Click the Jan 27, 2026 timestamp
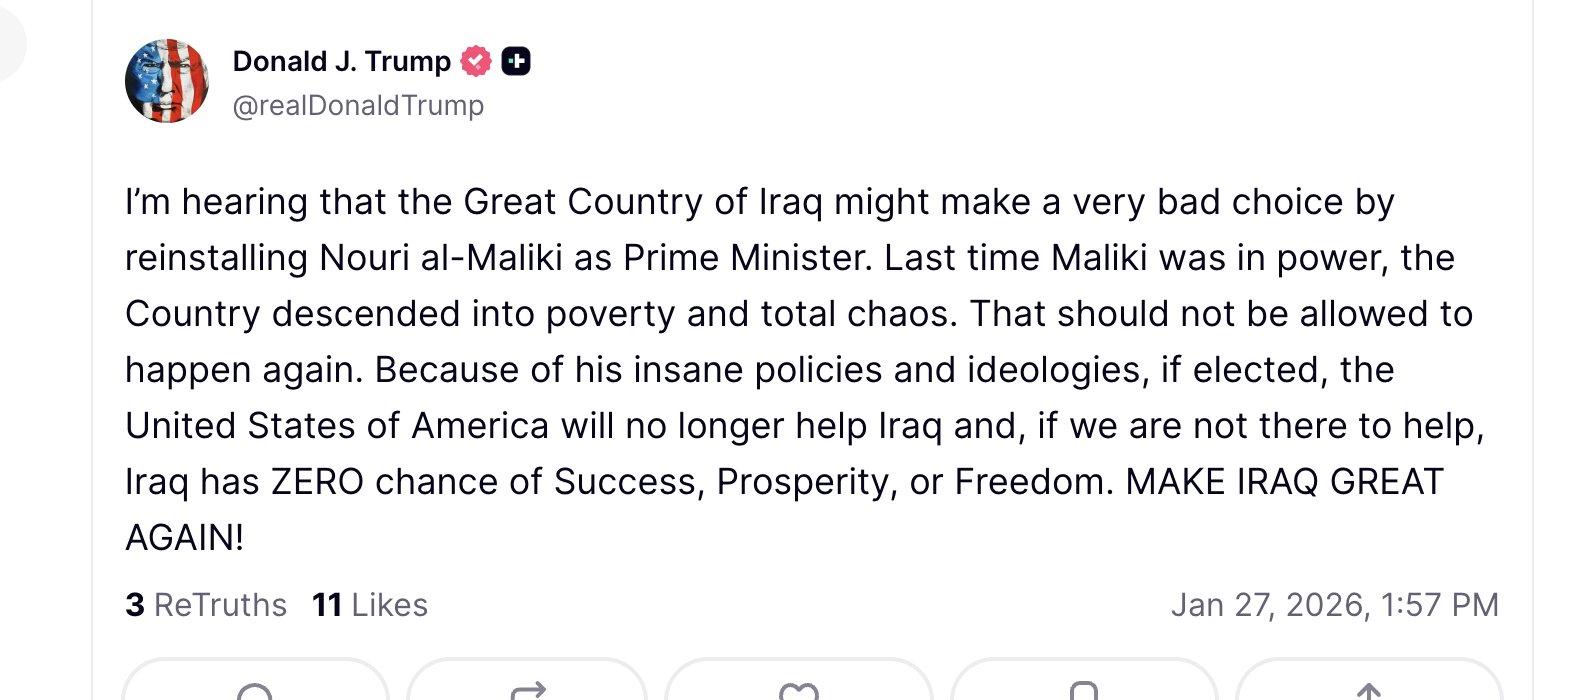The width and height of the screenshot is (1574, 700). click(x=1334, y=605)
